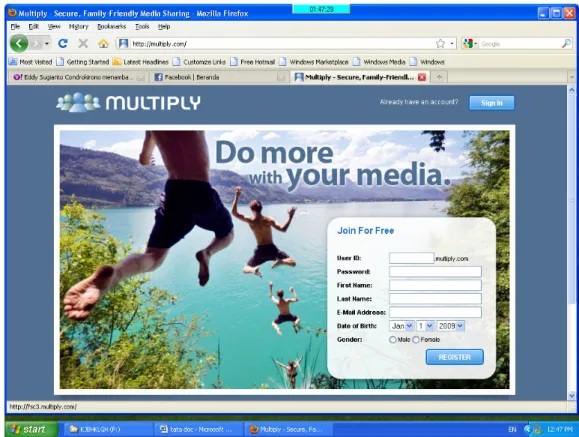Viewport: 579px width, 437px height.
Task: Click the Last Name input field
Action: (x=435, y=298)
